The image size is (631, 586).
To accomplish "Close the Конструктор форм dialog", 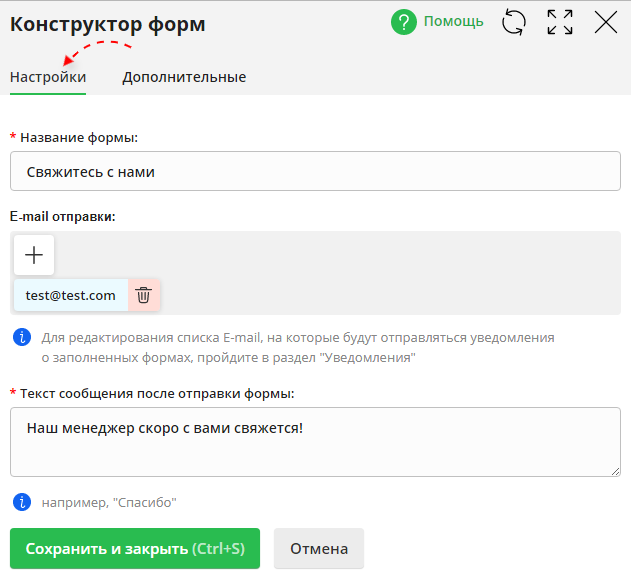I will (x=606, y=22).
